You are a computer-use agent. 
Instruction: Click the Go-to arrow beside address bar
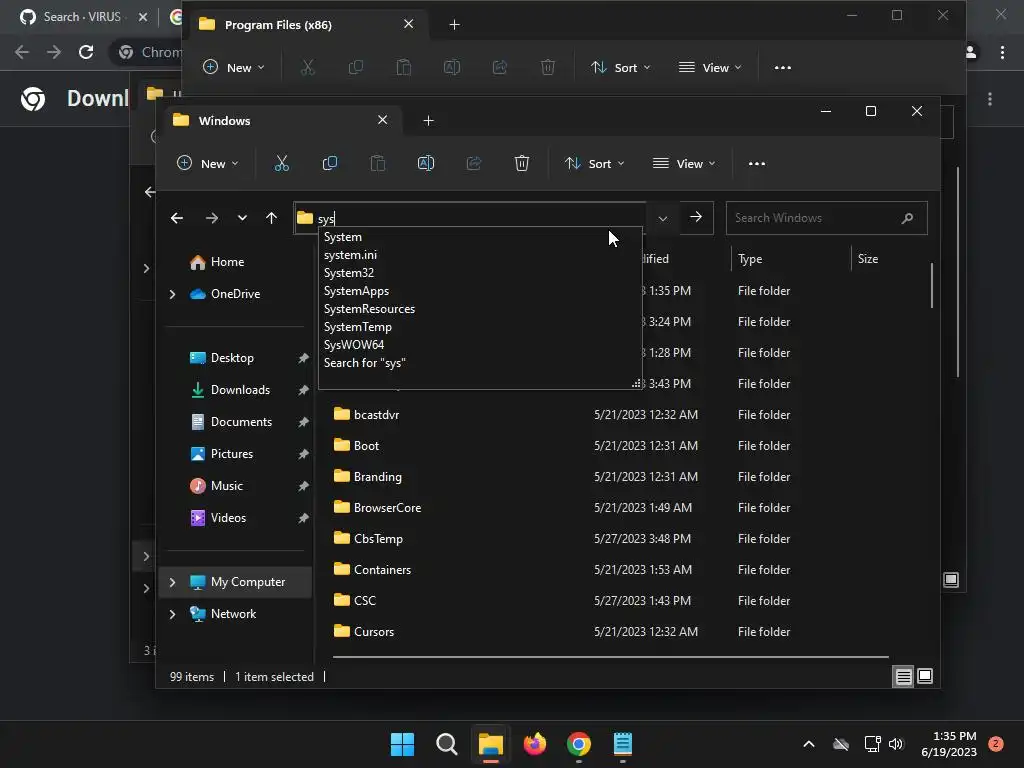pyautogui.click(x=696, y=217)
